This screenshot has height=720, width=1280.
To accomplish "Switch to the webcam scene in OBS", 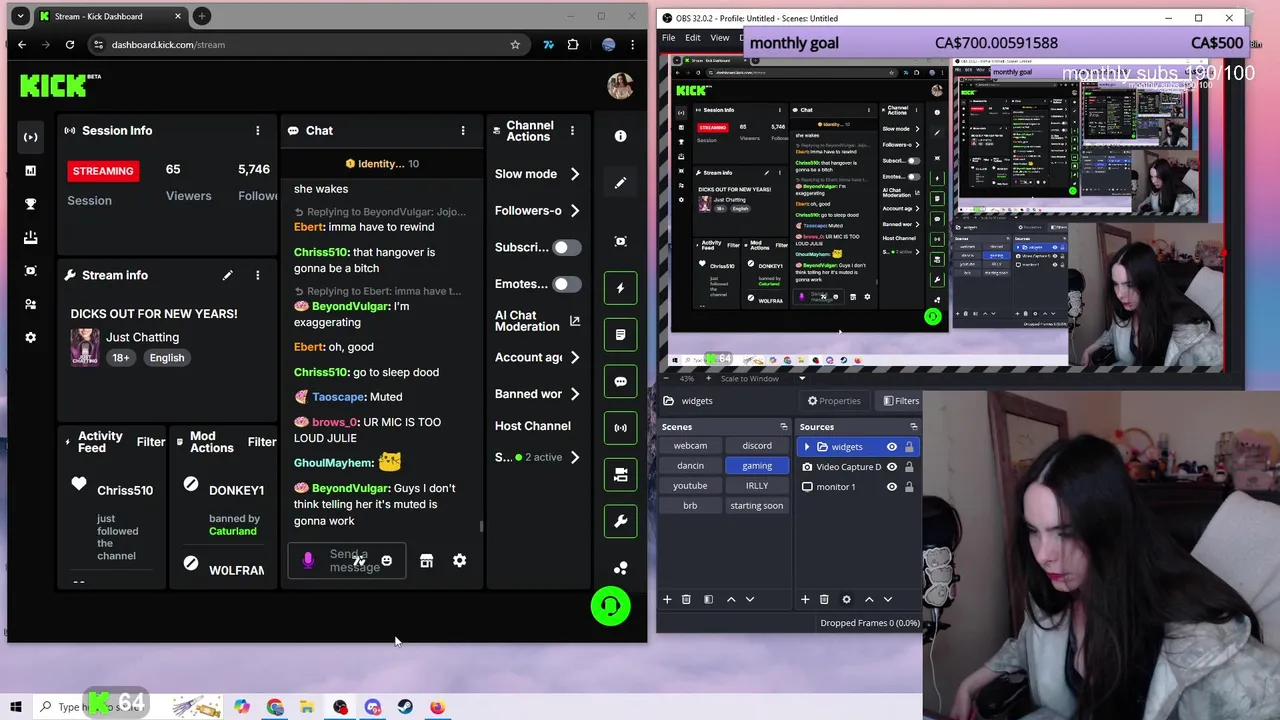I will pyautogui.click(x=690, y=446).
